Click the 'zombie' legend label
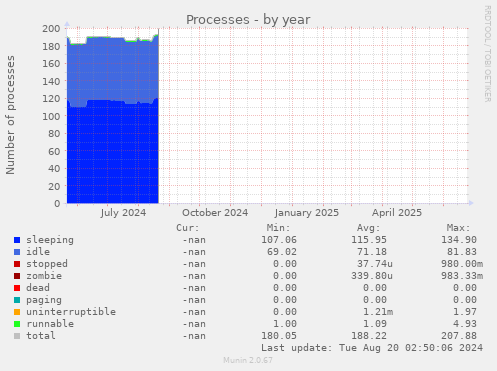This screenshot has height=371, width=497. coord(44,276)
